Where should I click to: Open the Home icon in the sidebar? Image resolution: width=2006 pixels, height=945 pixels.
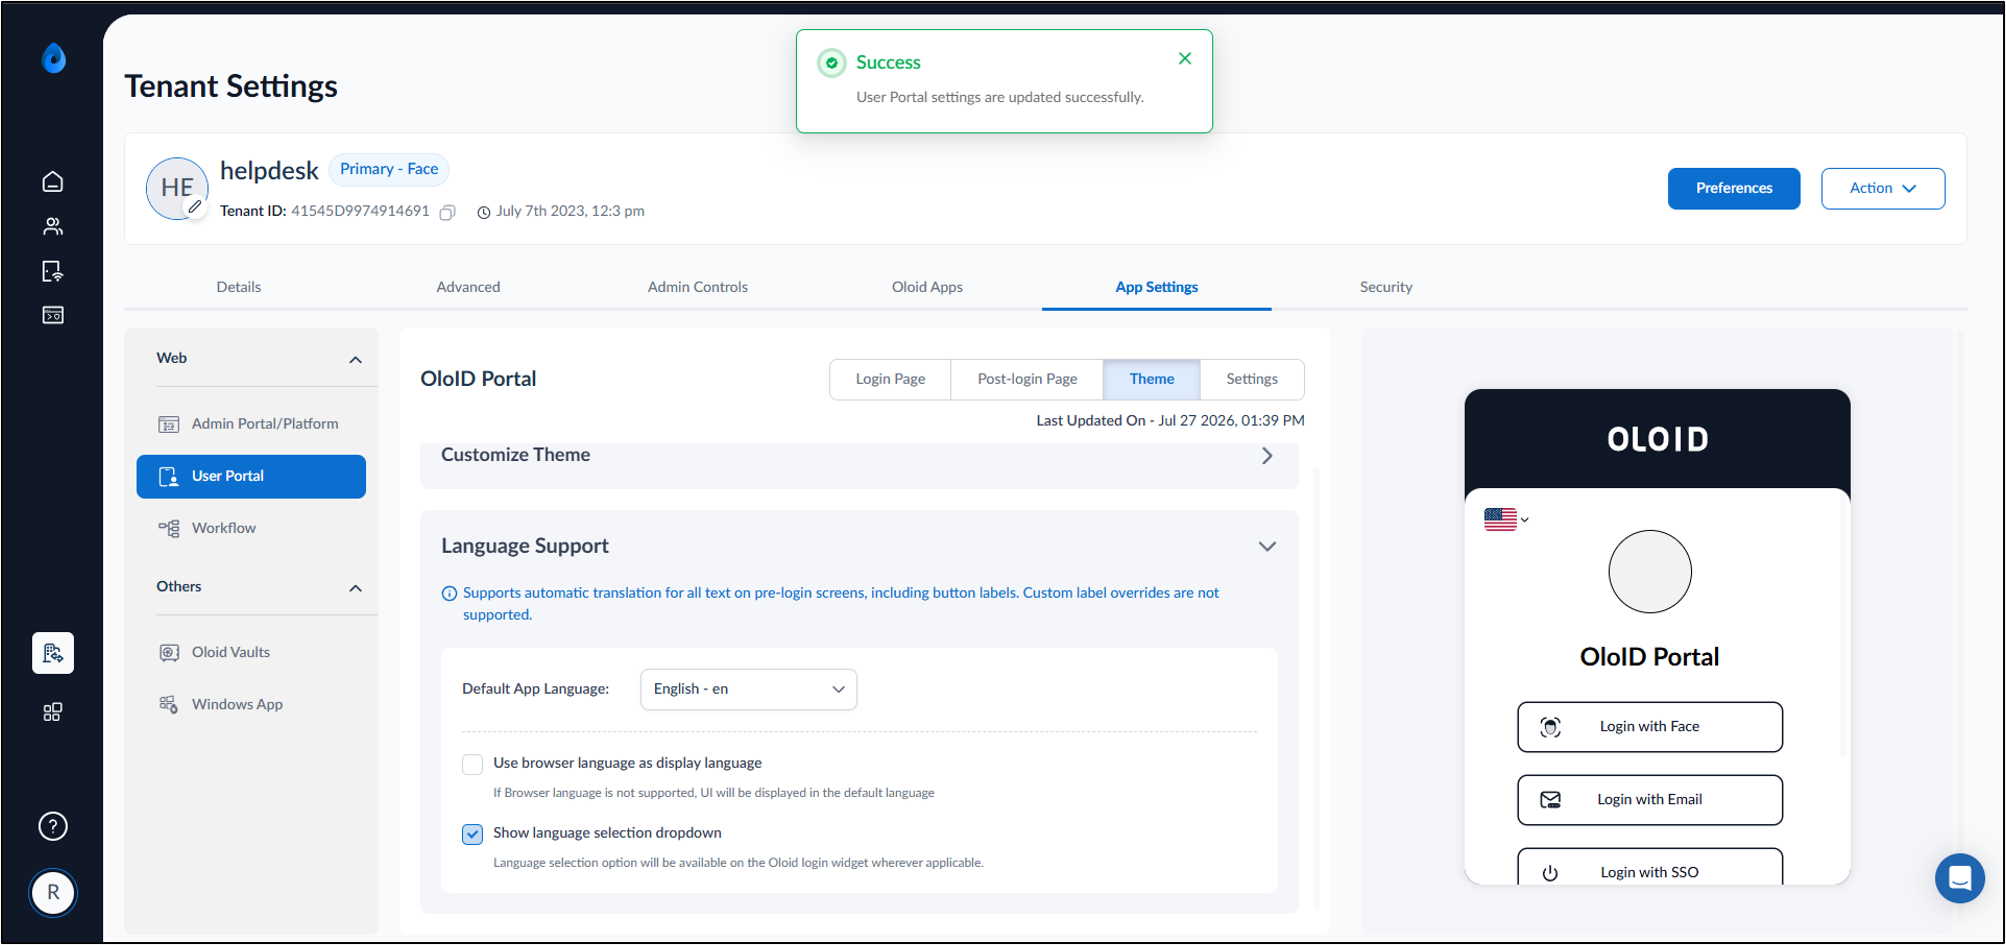coord(53,182)
